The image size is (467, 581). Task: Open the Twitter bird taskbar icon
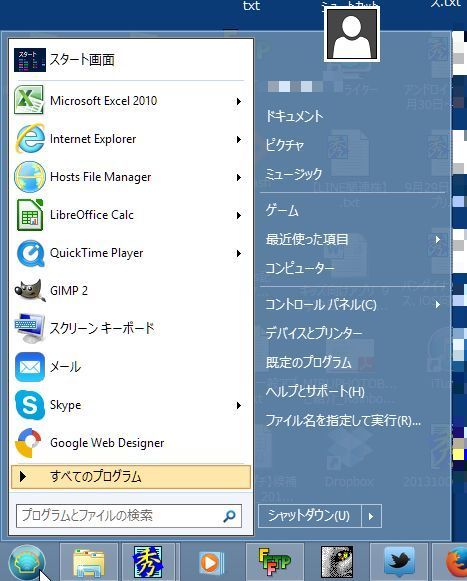(399, 561)
